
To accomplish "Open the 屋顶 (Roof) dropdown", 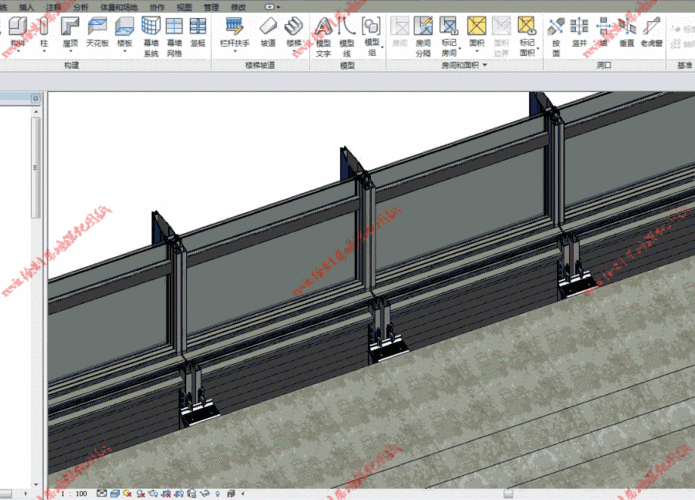I will [x=71, y=52].
